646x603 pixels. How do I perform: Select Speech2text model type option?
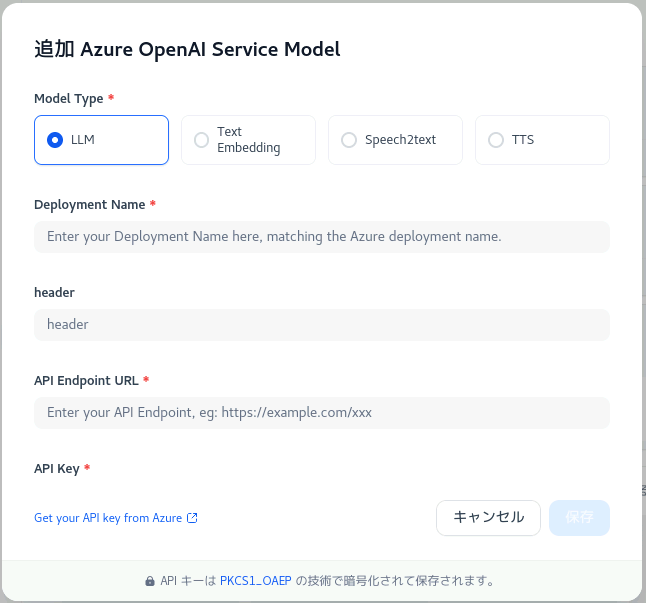396,140
